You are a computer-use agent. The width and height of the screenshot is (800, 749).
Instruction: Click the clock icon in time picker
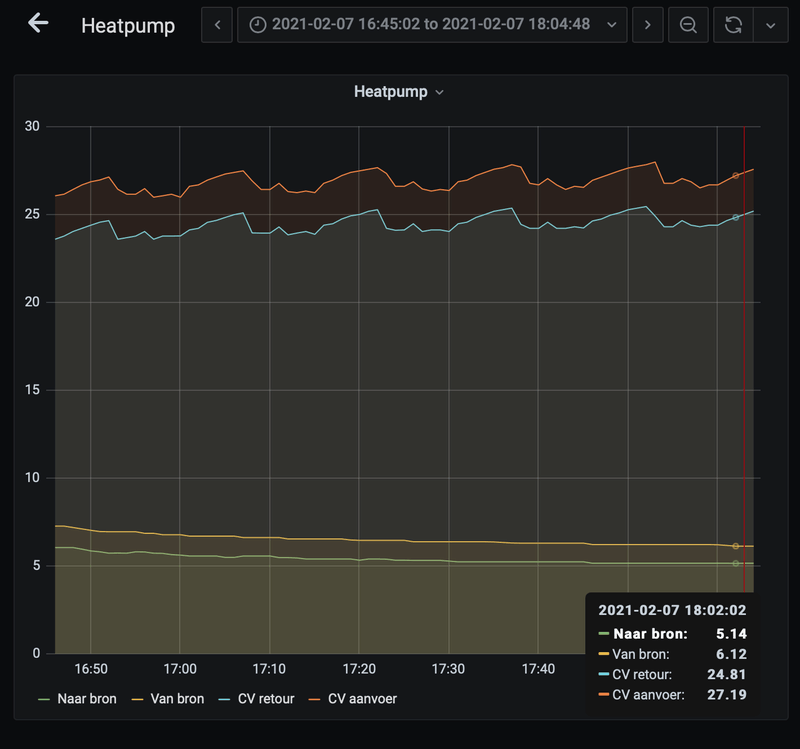click(x=258, y=25)
